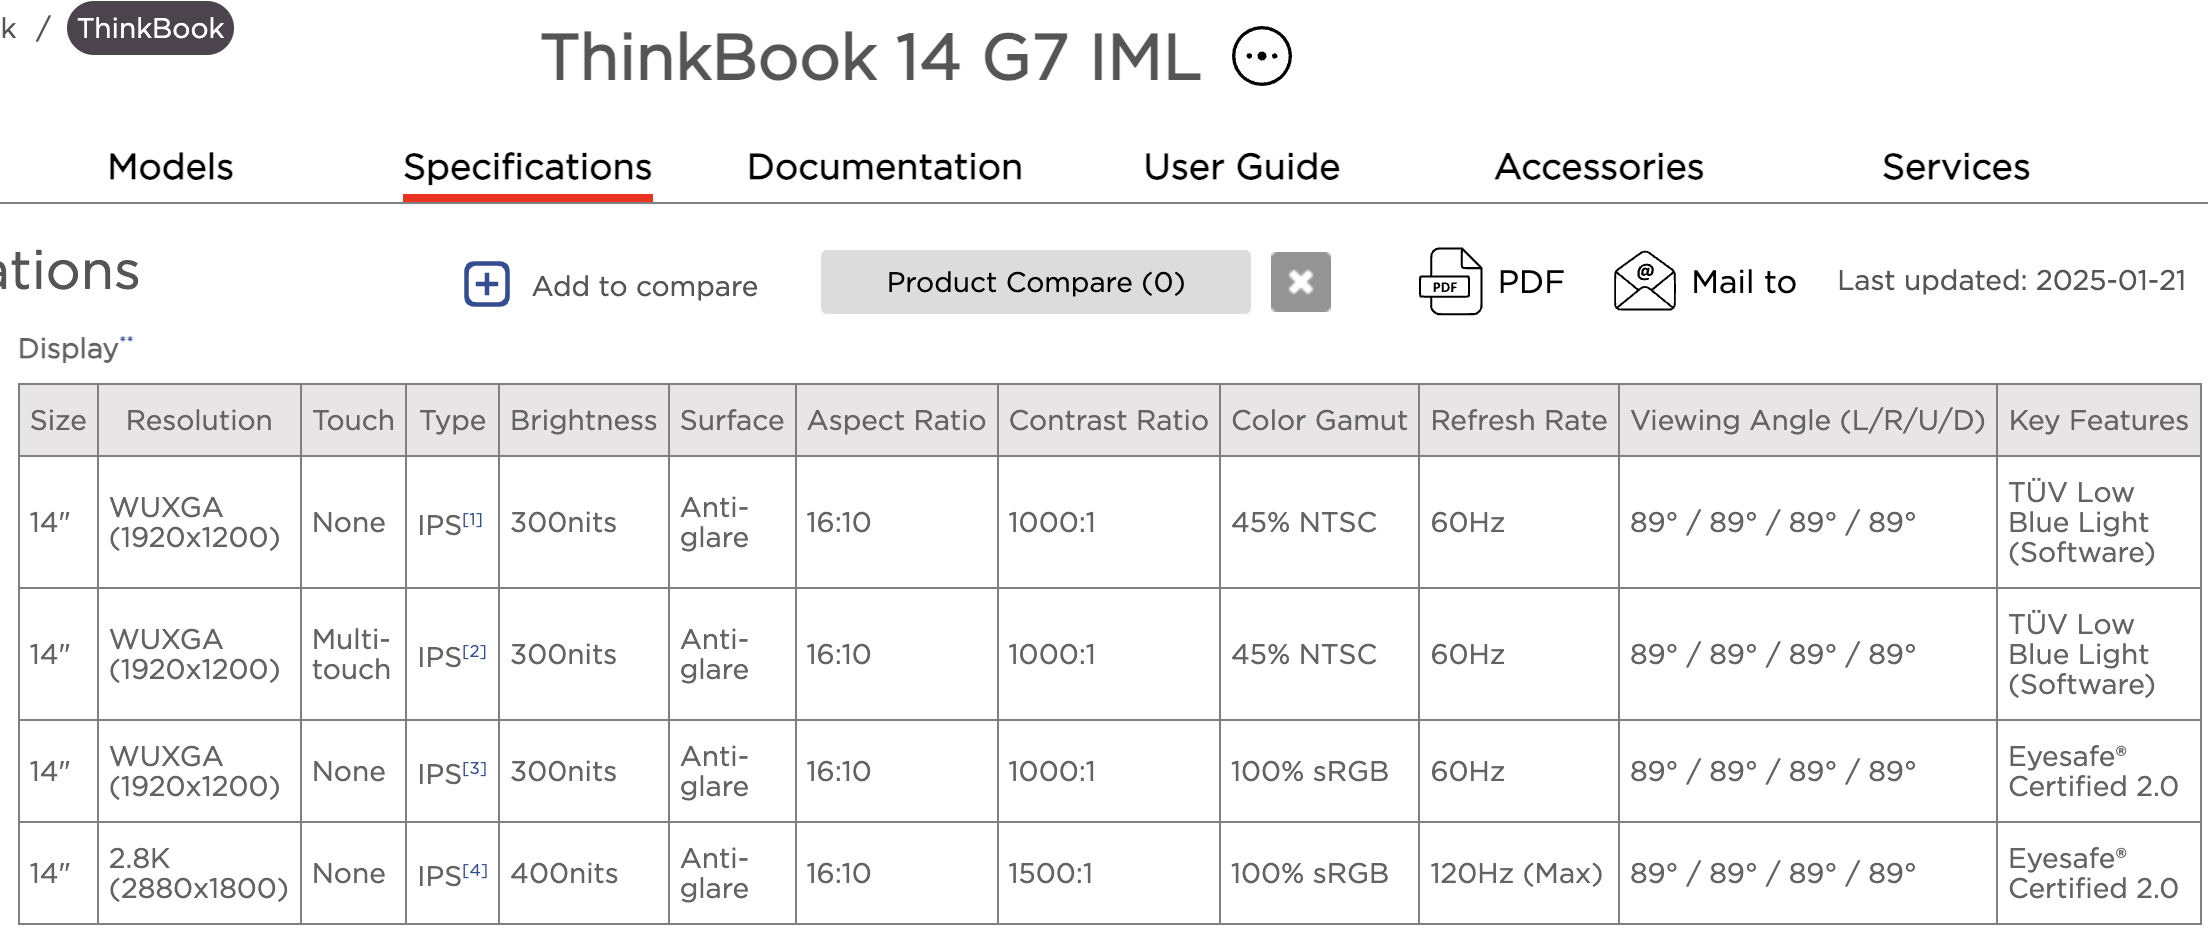Click the Add to compare plus icon
Image resolution: width=2208 pixels, height=942 pixels.
click(x=487, y=284)
